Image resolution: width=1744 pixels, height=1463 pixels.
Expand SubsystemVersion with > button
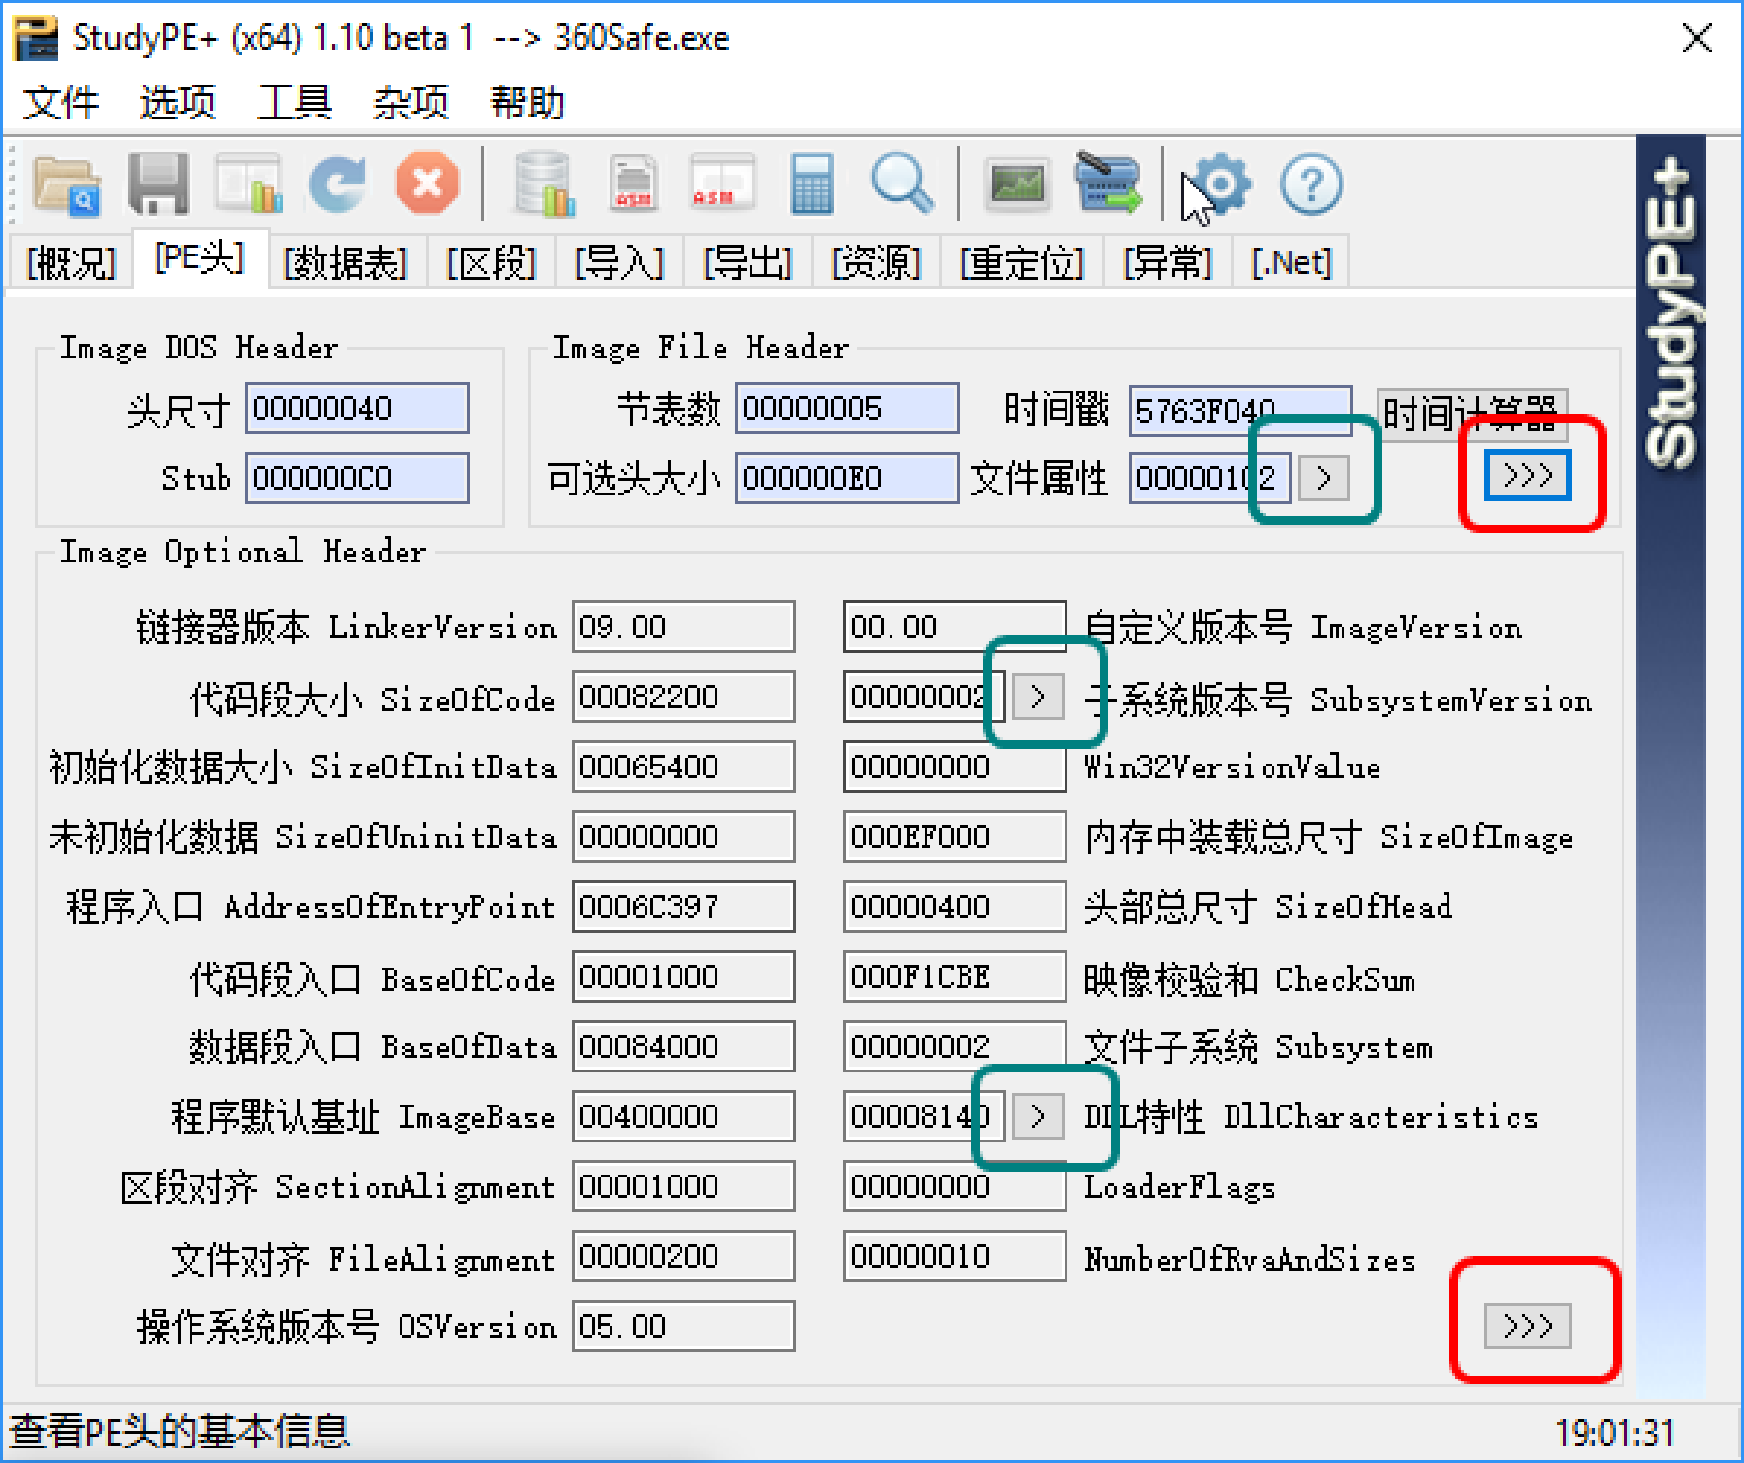1037,696
